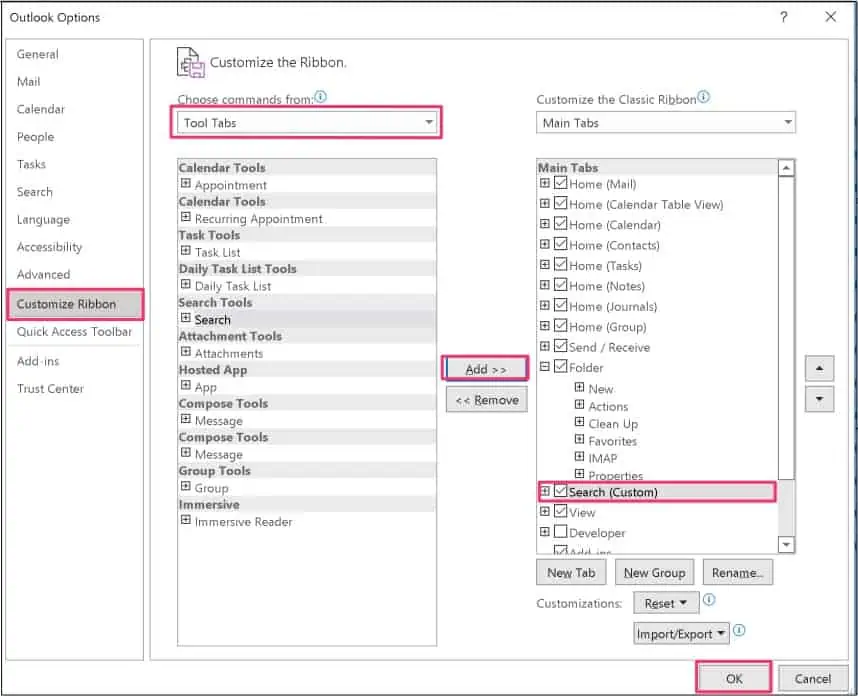Image resolution: width=858 pixels, height=696 pixels.
Task: Uncheck Home (Calendar Table View) checkbox
Action: coord(560,203)
